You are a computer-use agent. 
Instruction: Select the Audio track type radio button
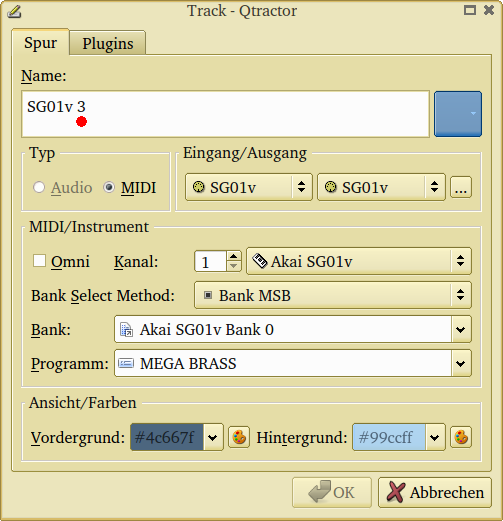click(x=39, y=187)
